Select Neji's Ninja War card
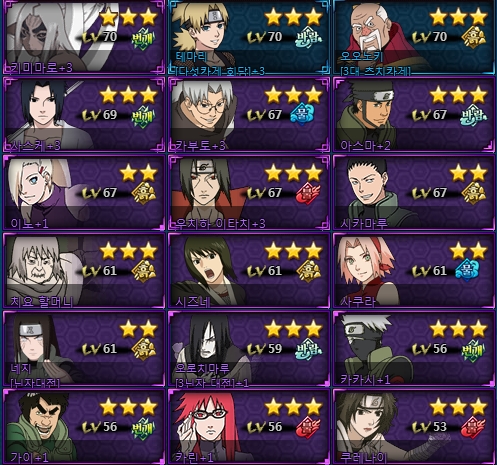This screenshot has height=465, width=497. tap(84, 349)
